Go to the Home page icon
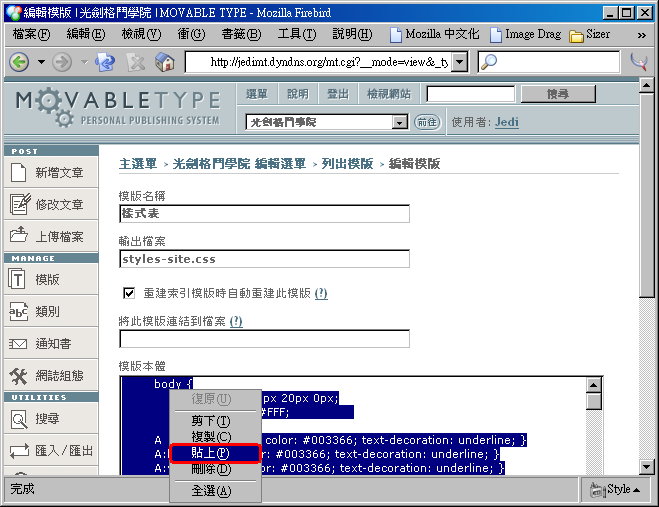Image resolution: width=659 pixels, height=507 pixels. [x=165, y=62]
